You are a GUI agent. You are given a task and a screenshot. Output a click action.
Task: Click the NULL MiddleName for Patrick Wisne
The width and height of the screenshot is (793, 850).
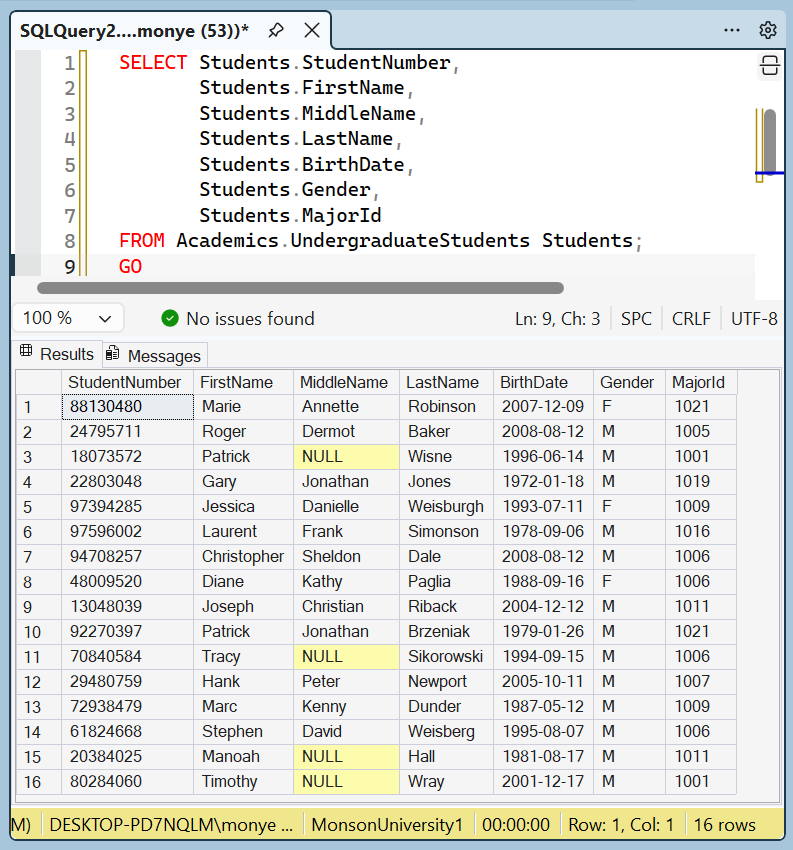(346, 456)
